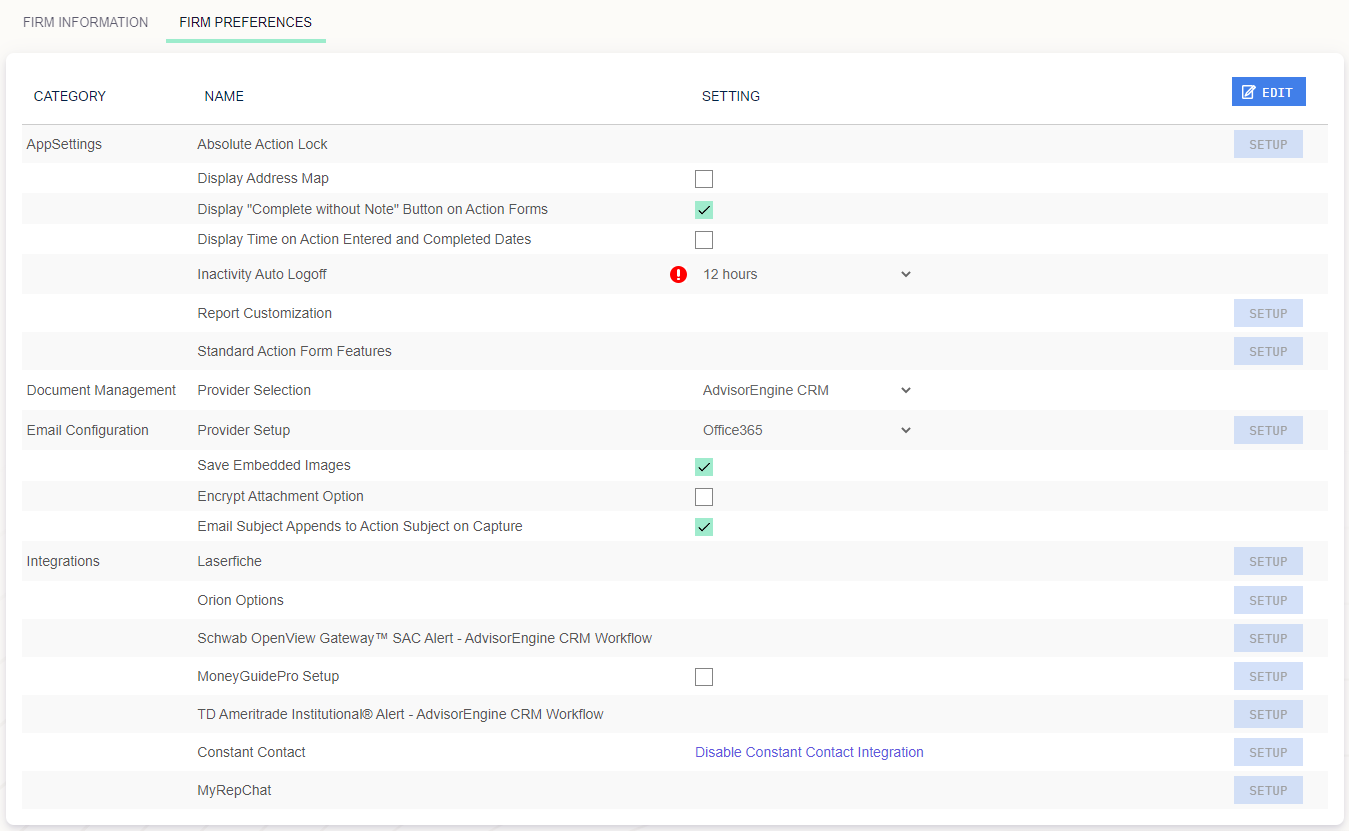Screen dimensions: 1349x831
Task: Click Disable Constant Contact Integration link
Action: [809, 752]
